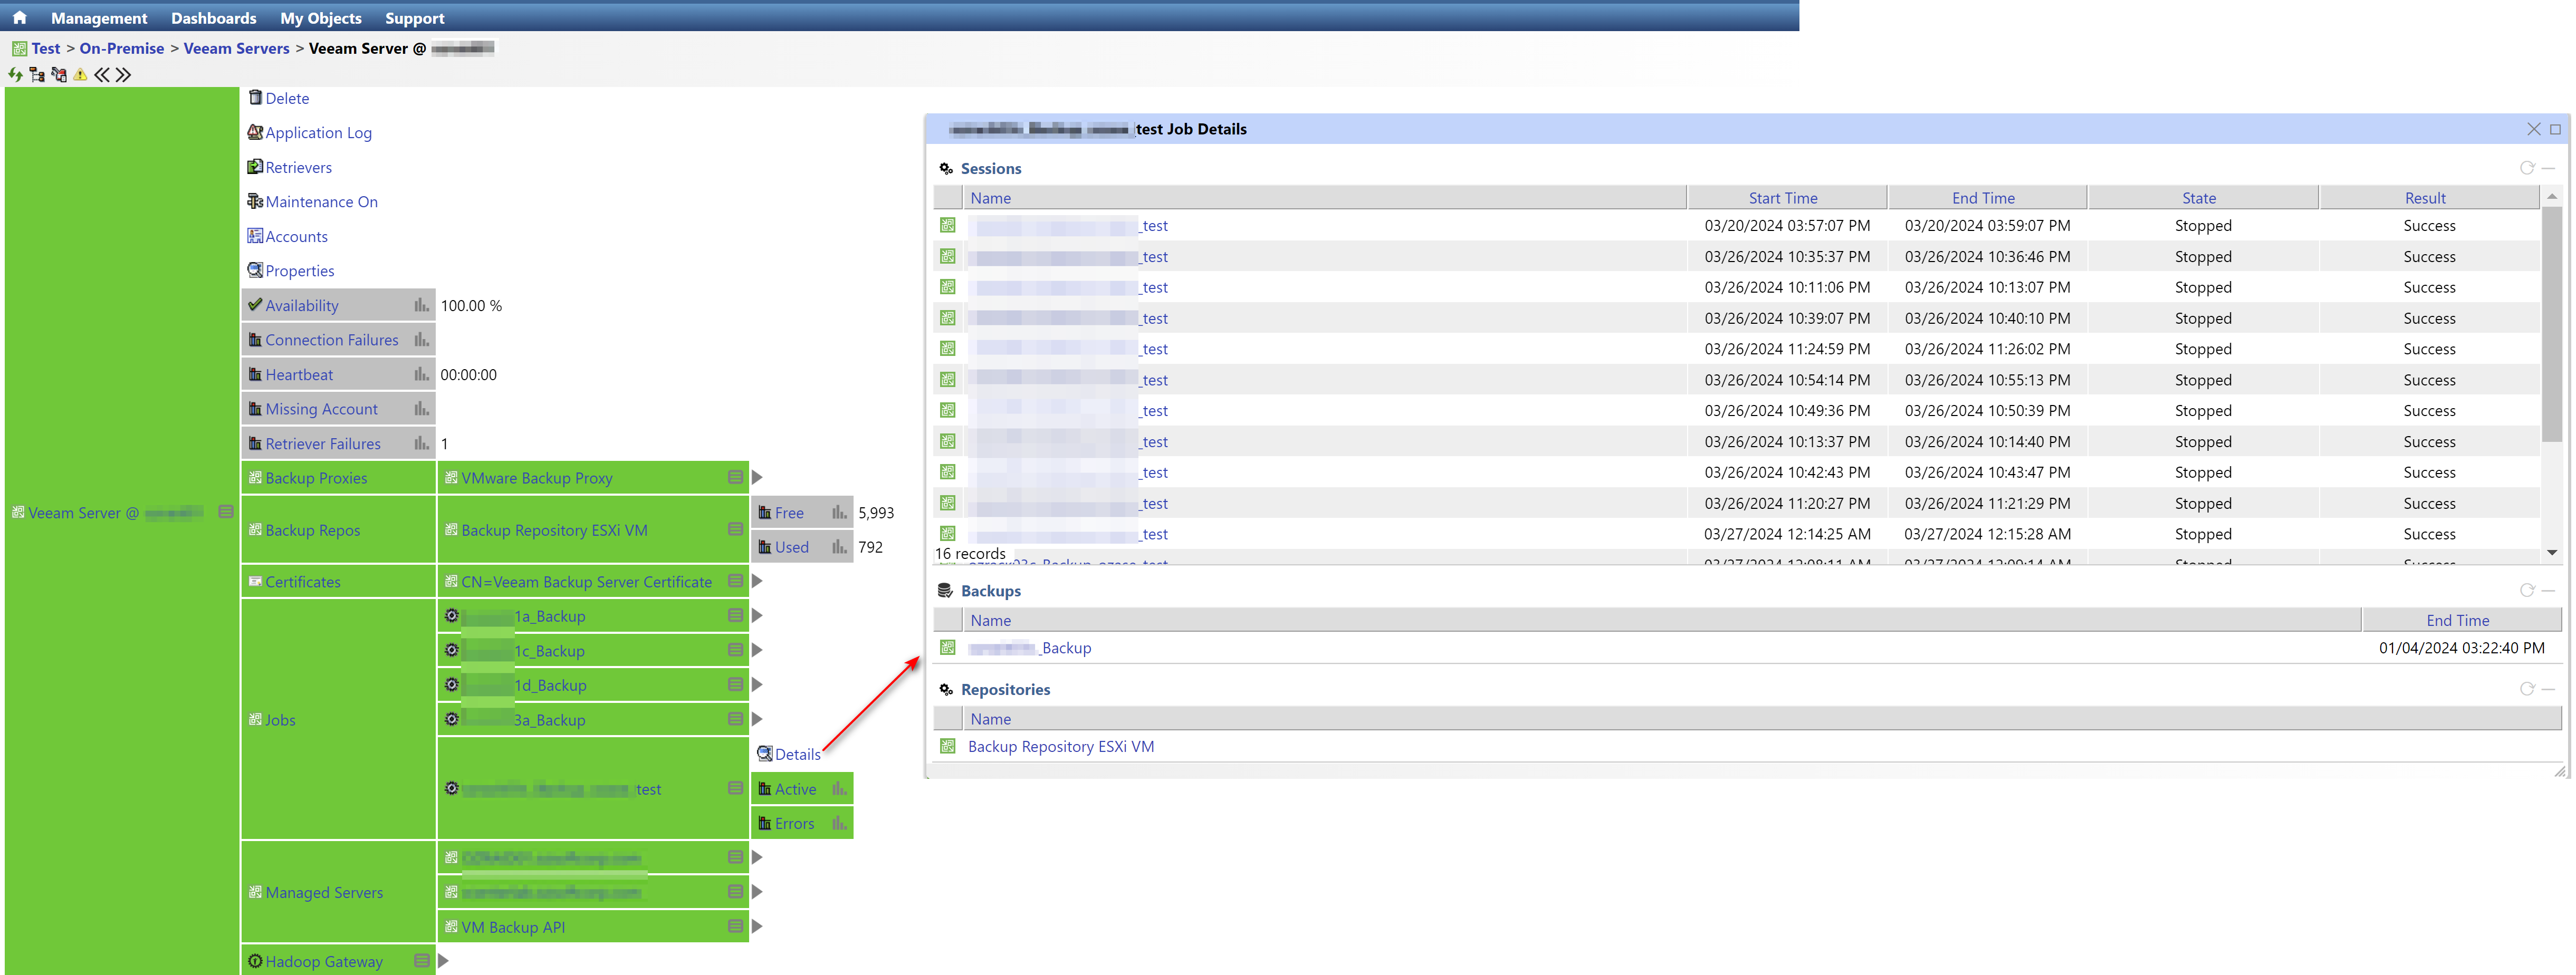Open the Active metric bar chart icon

pos(839,789)
